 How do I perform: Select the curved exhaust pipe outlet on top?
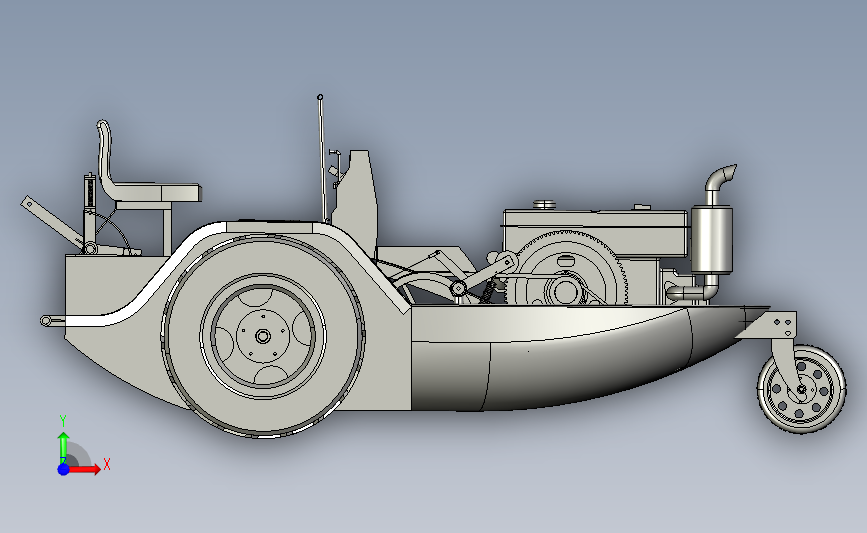pos(720,178)
